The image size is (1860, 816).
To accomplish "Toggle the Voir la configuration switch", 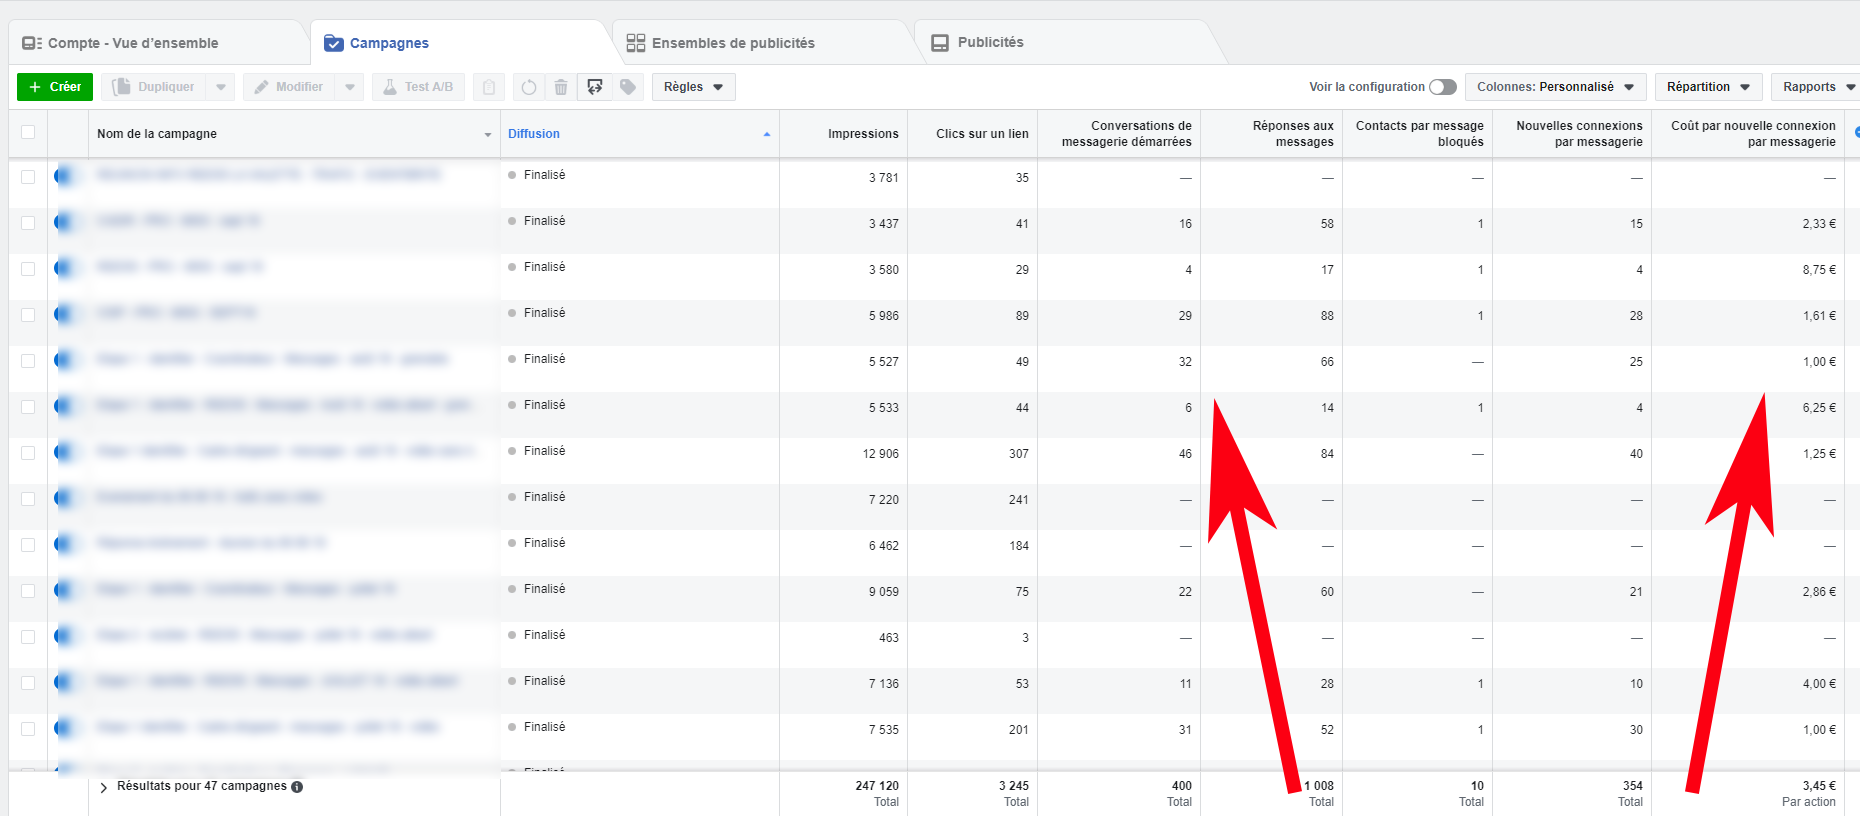I will pos(1443,87).
